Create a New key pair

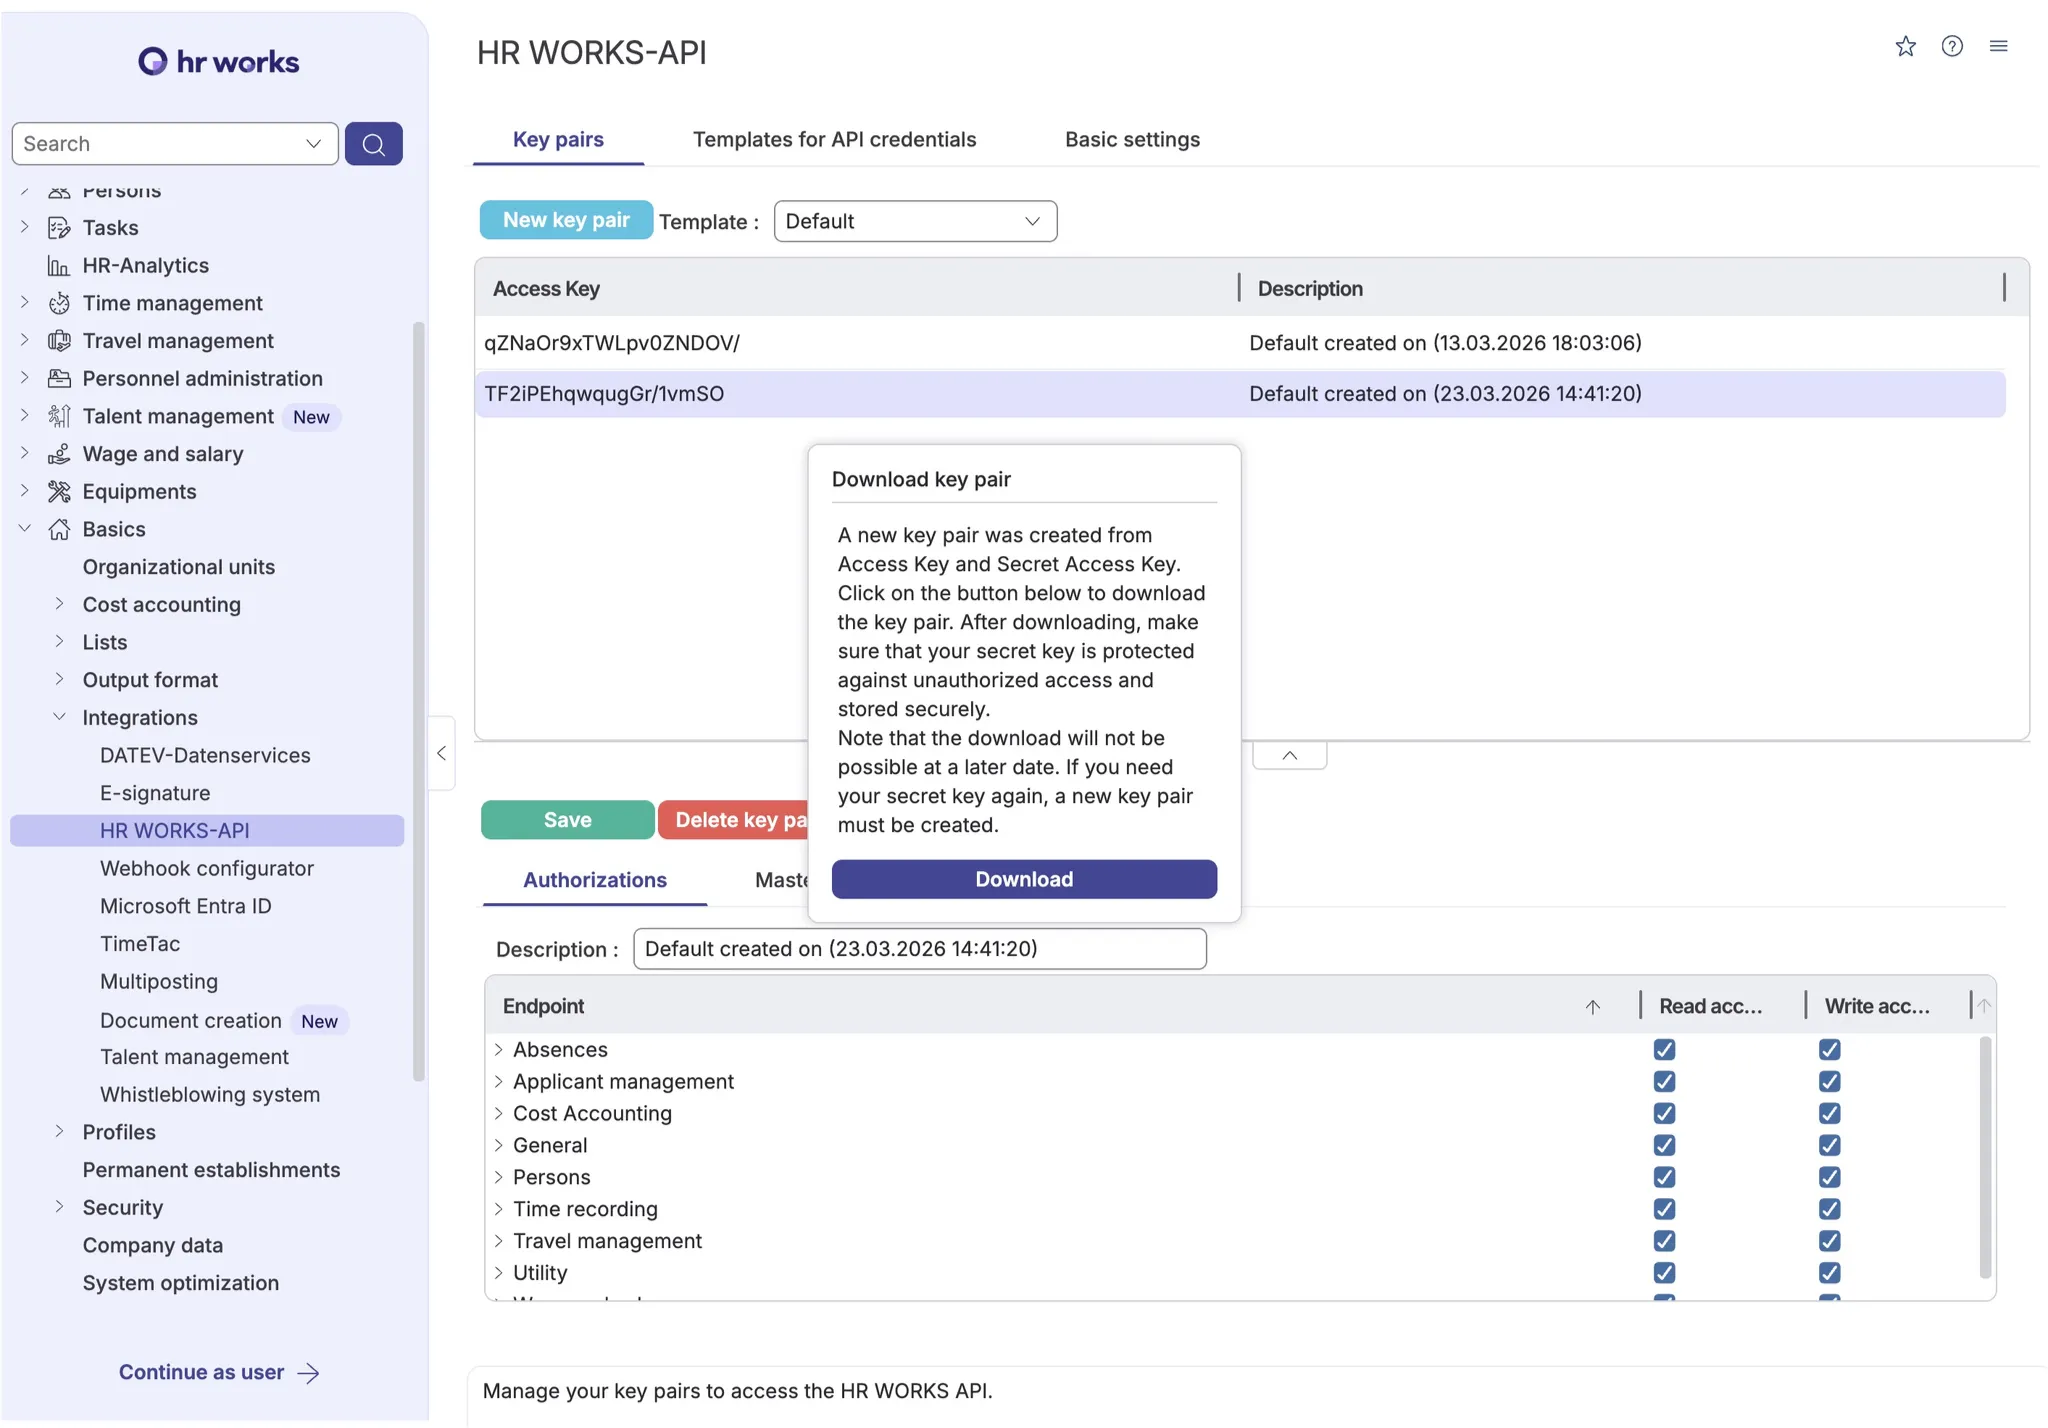point(566,220)
